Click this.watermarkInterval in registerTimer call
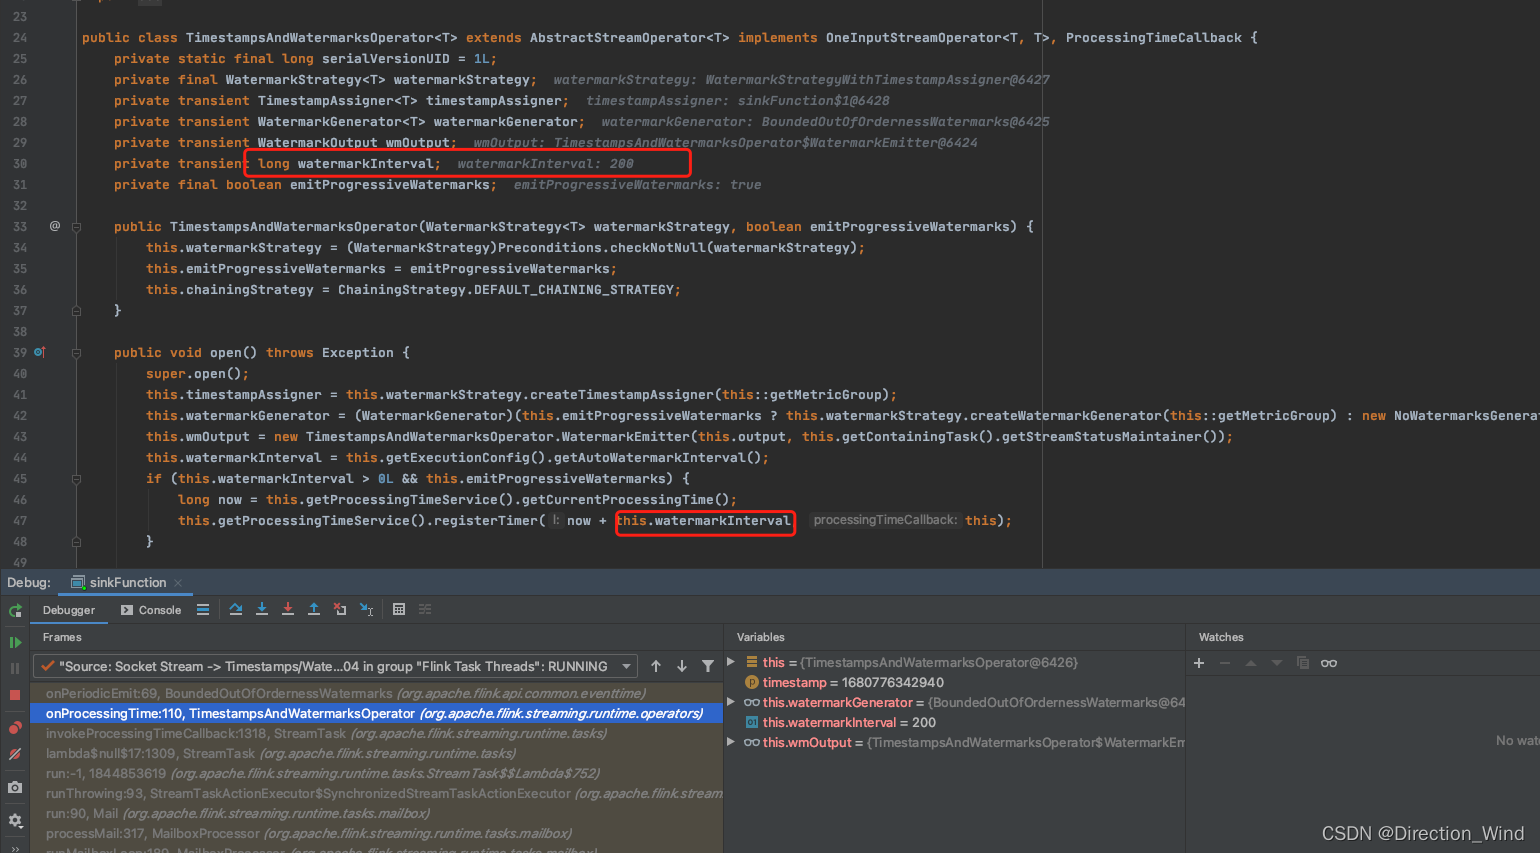The width and height of the screenshot is (1540, 853). click(x=704, y=521)
